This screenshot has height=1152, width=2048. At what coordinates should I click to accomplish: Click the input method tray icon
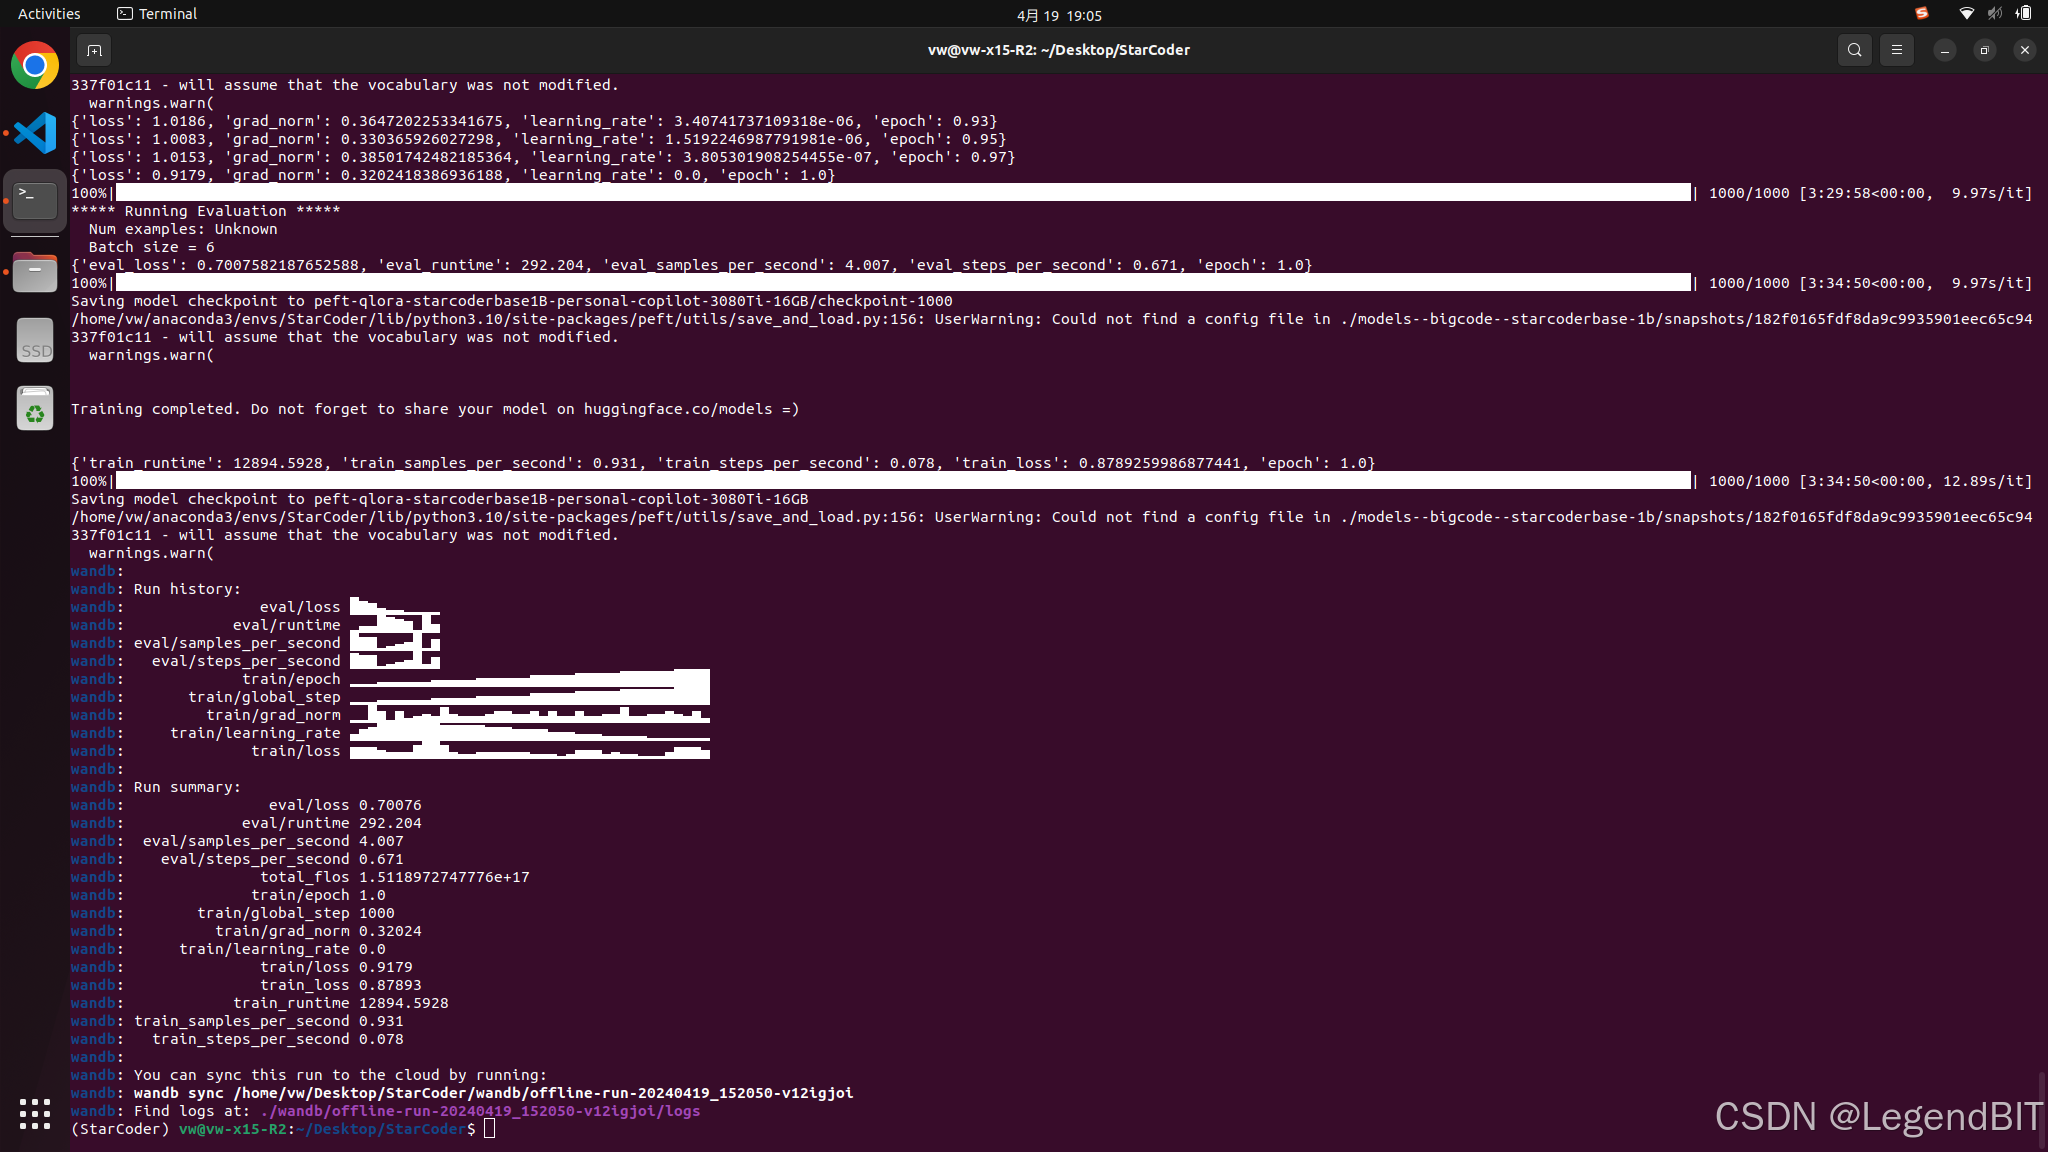point(1921,13)
